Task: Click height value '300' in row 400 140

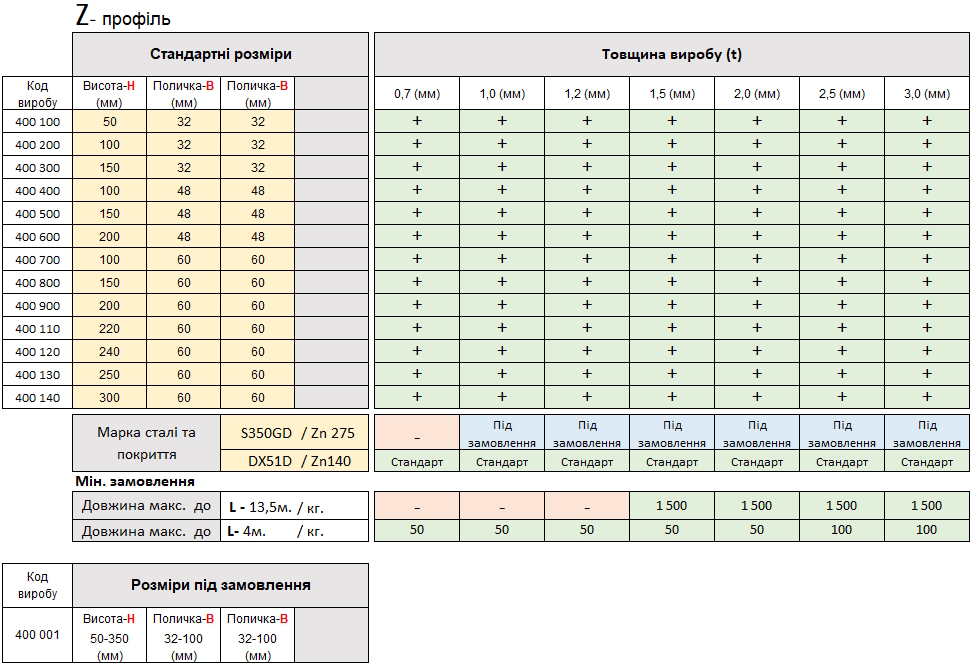Action: point(109,398)
